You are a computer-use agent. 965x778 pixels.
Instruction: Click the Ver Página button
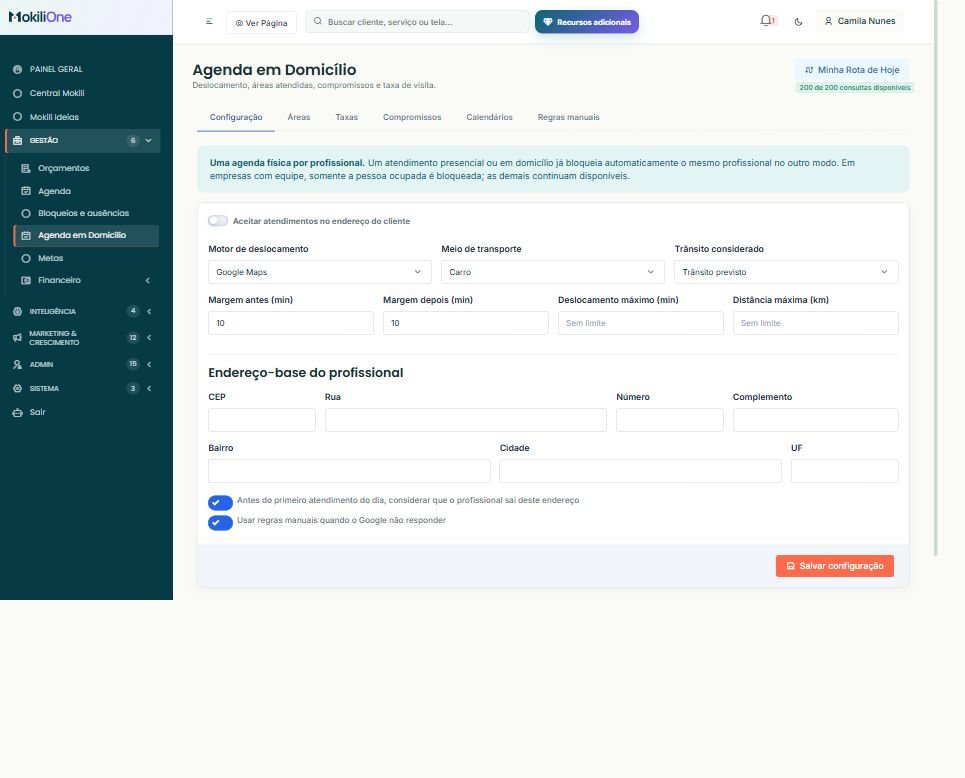262,23
